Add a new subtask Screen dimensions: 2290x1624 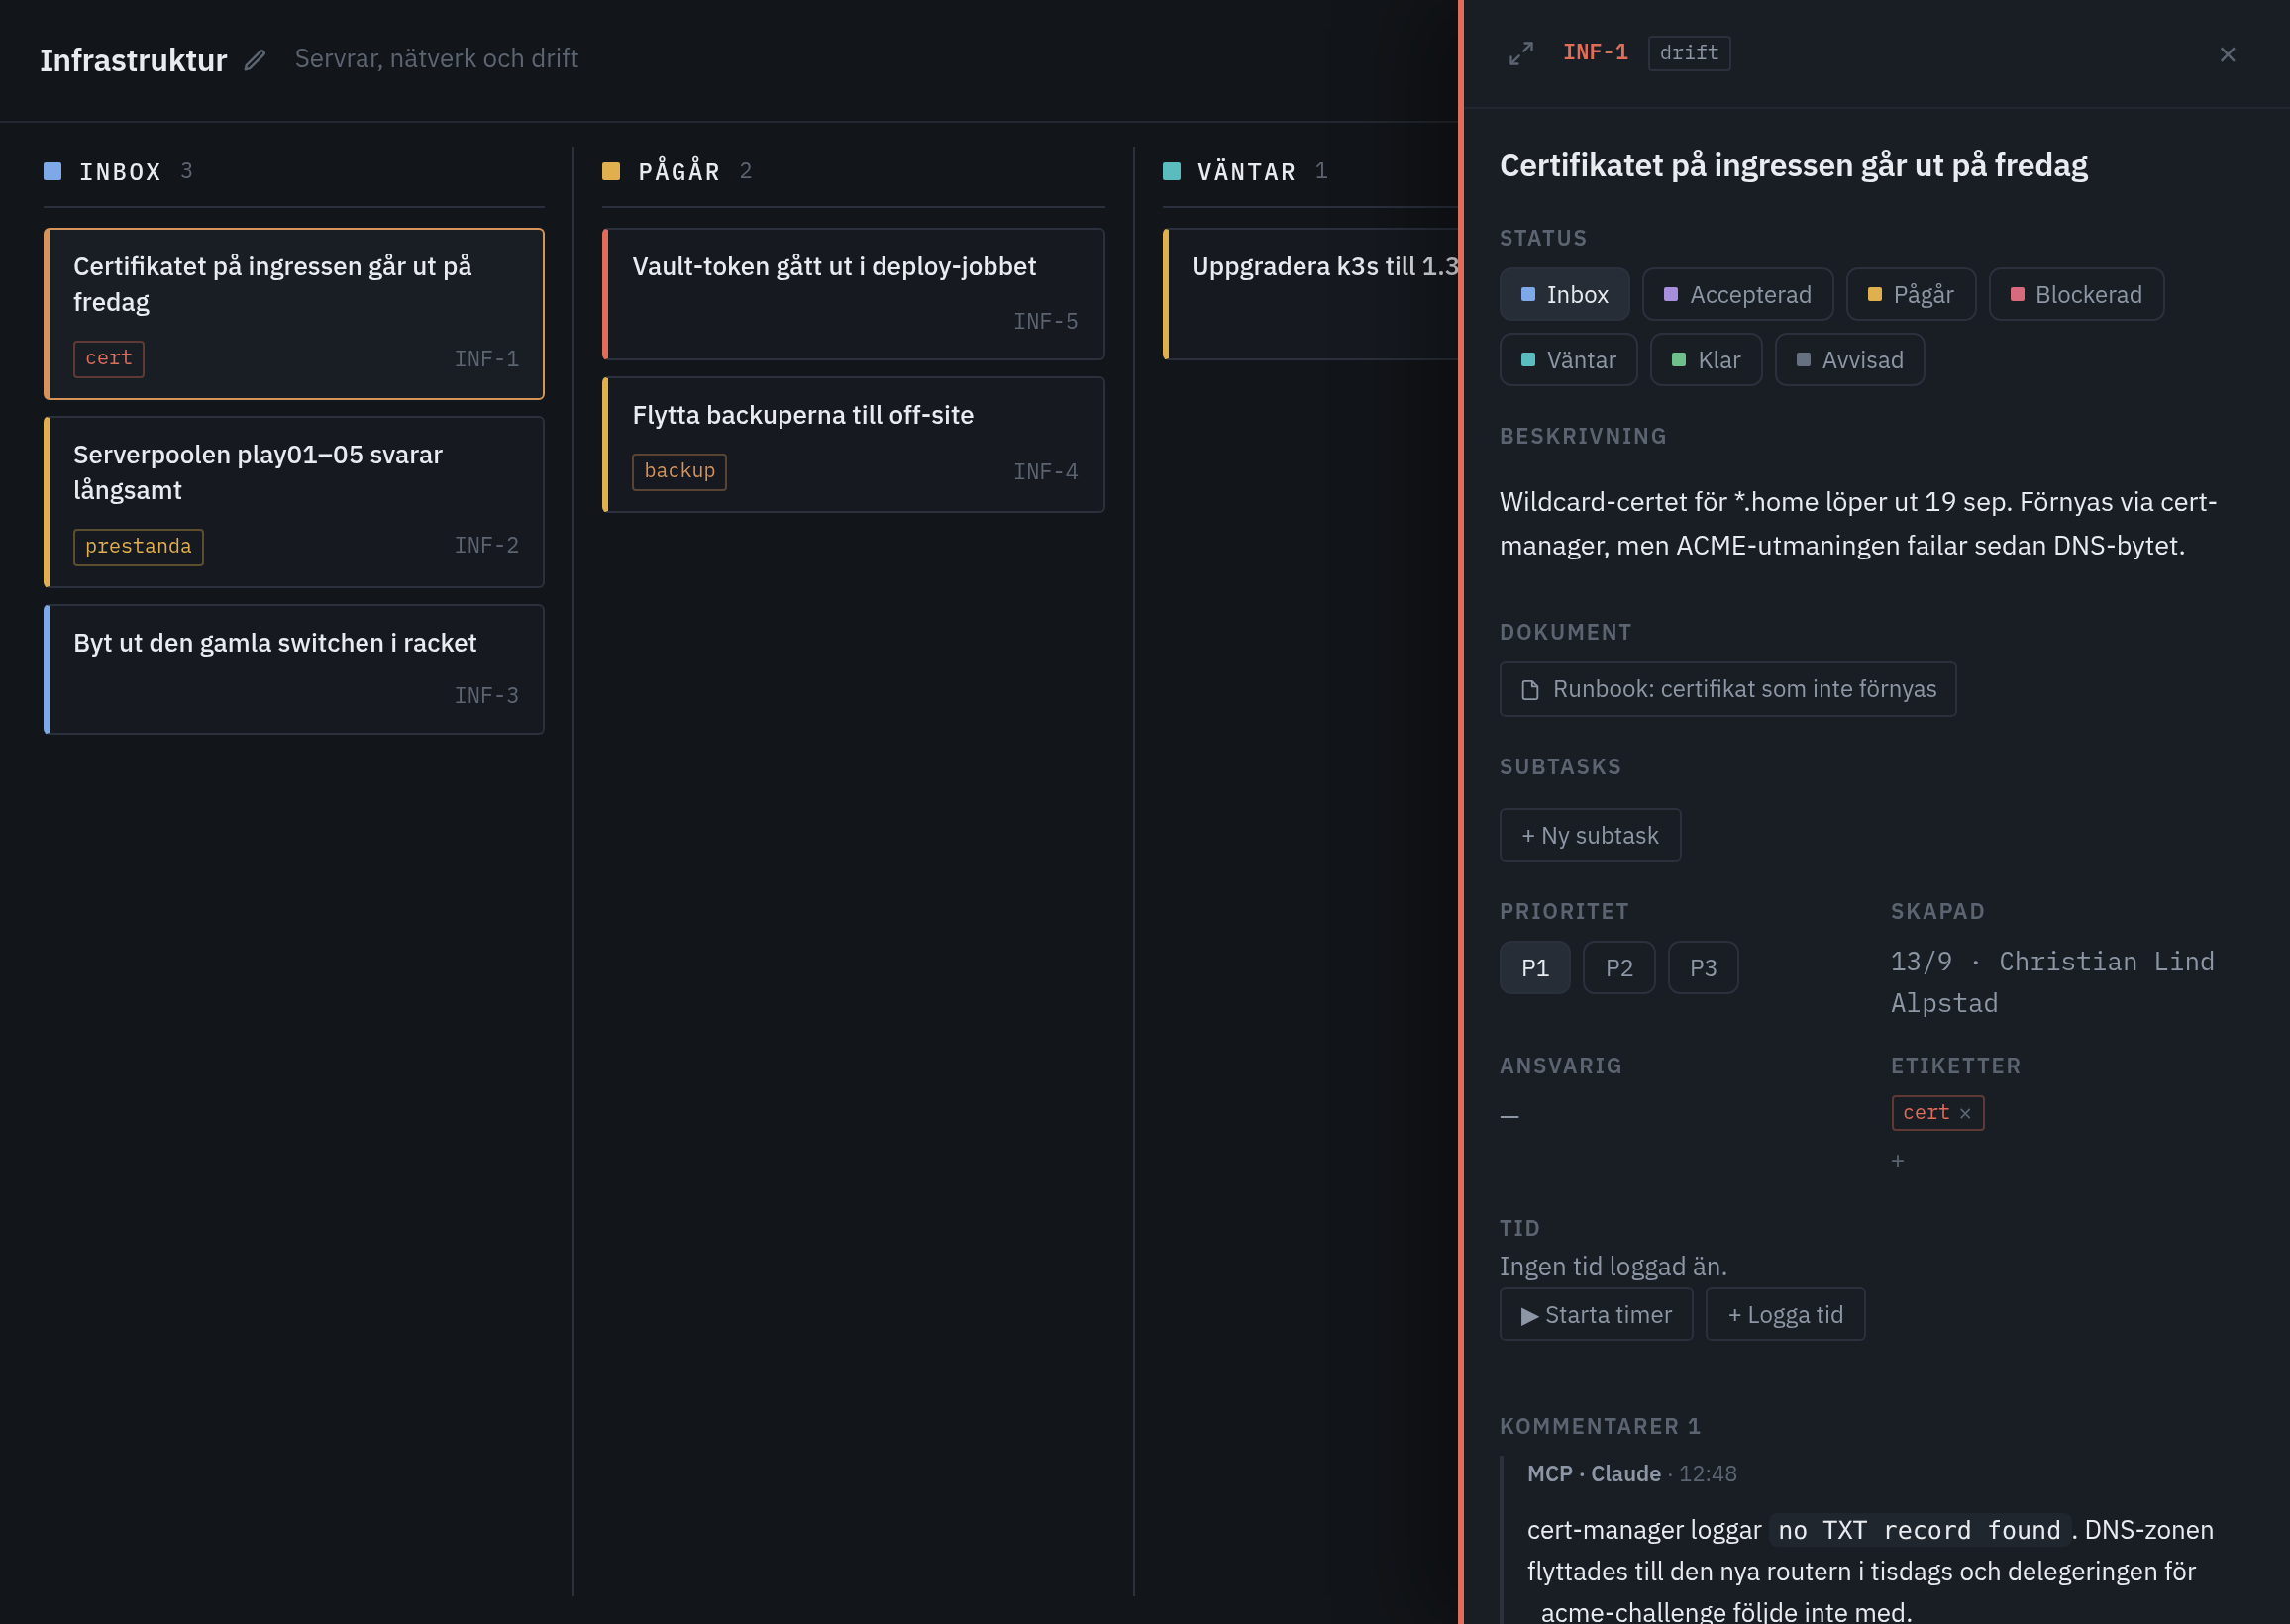point(1590,835)
